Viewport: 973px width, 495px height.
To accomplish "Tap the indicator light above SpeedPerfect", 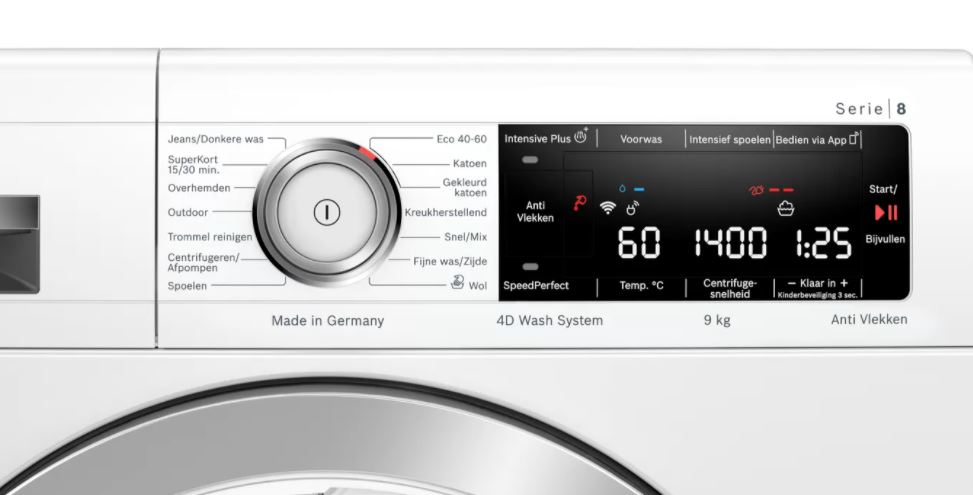I will click(x=530, y=267).
